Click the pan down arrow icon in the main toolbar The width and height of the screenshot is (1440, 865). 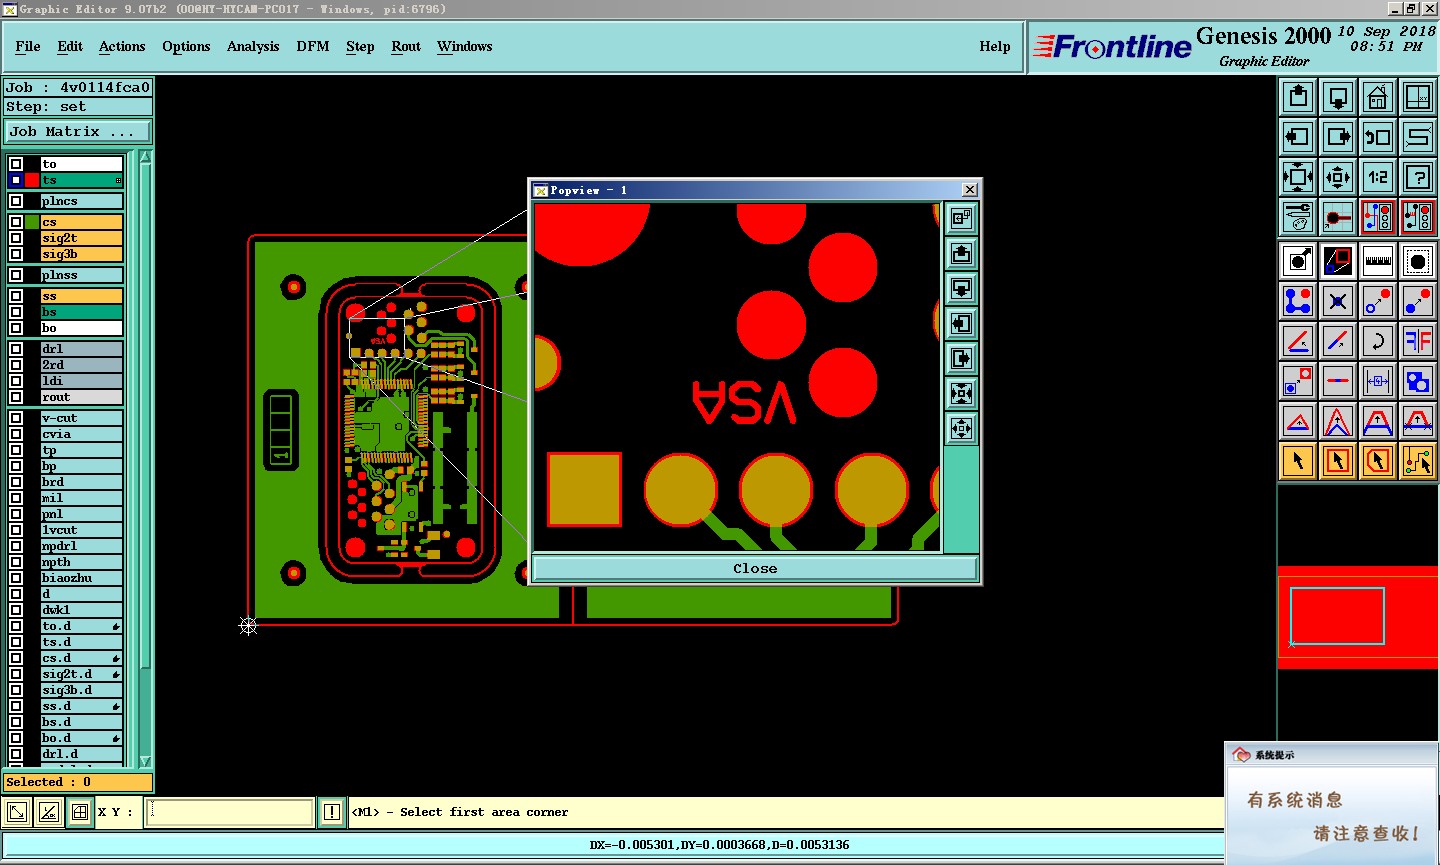click(x=1338, y=97)
